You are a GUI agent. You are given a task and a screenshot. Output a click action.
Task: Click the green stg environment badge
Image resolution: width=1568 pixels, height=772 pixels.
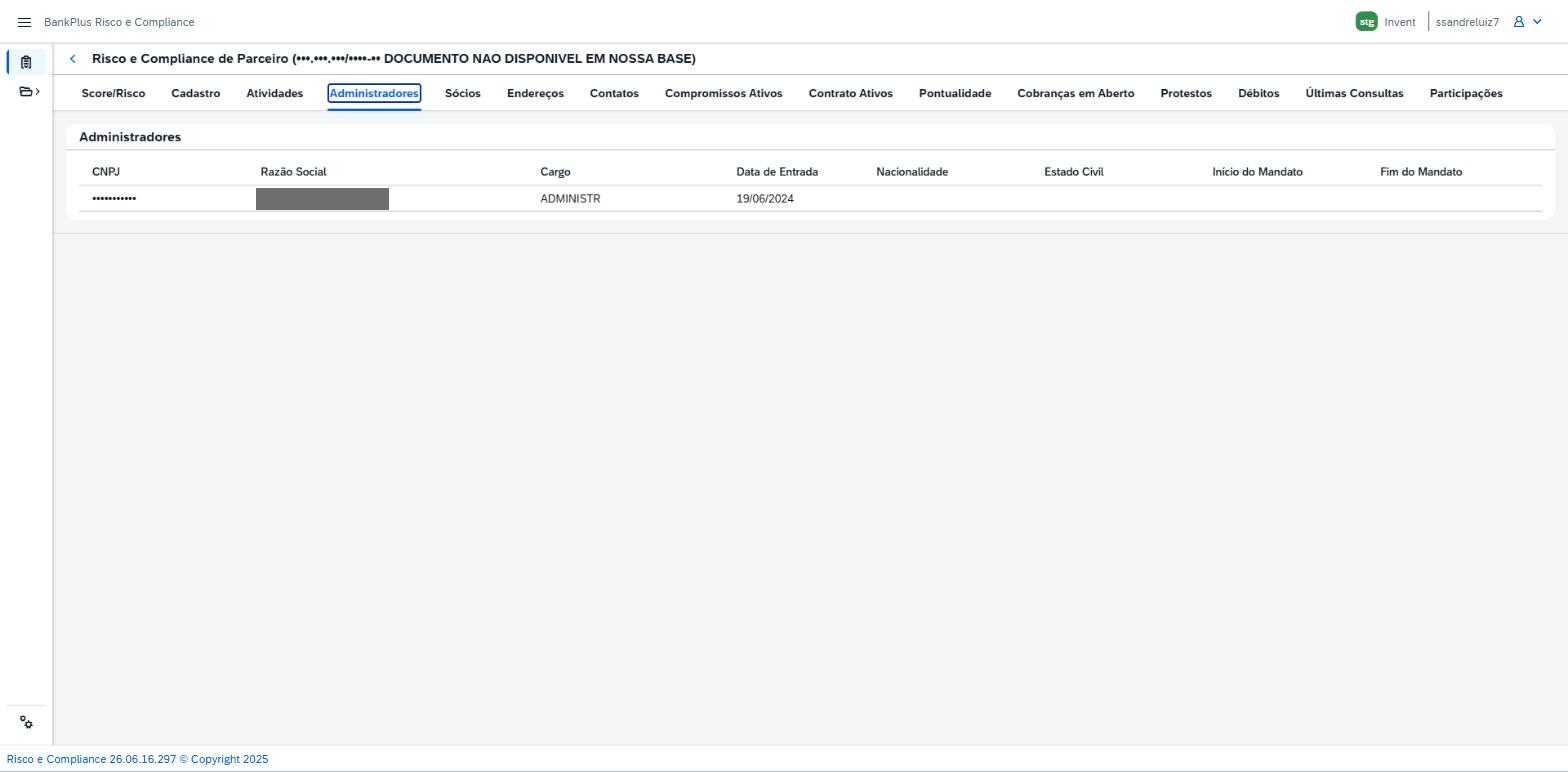point(1366,22)
